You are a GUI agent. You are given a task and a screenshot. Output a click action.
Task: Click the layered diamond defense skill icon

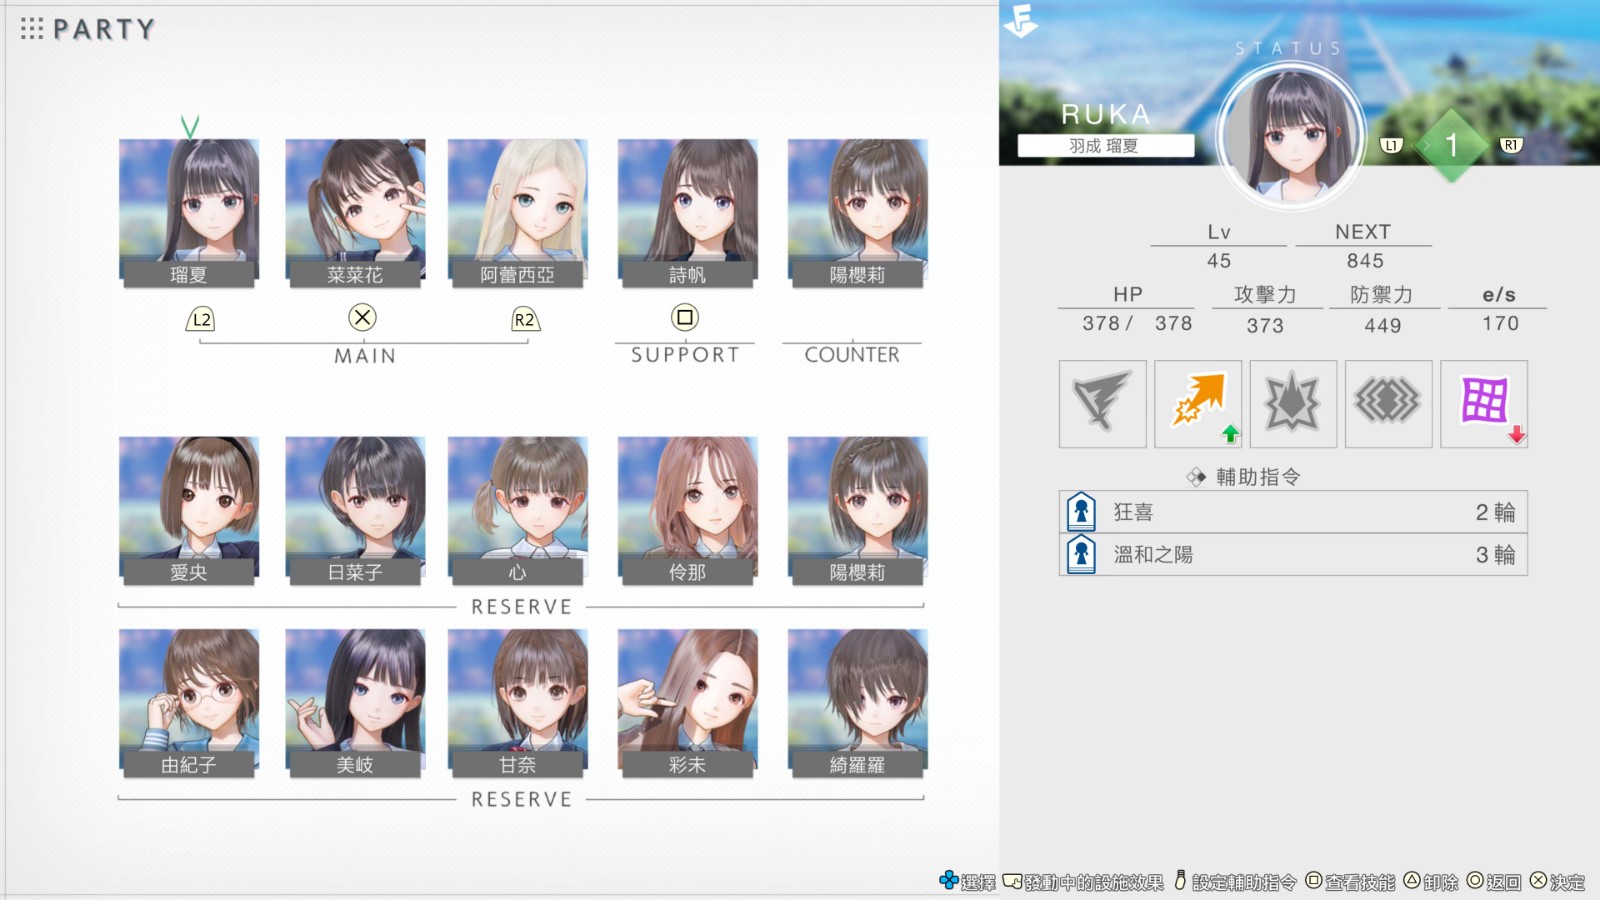coord(1389,404)
